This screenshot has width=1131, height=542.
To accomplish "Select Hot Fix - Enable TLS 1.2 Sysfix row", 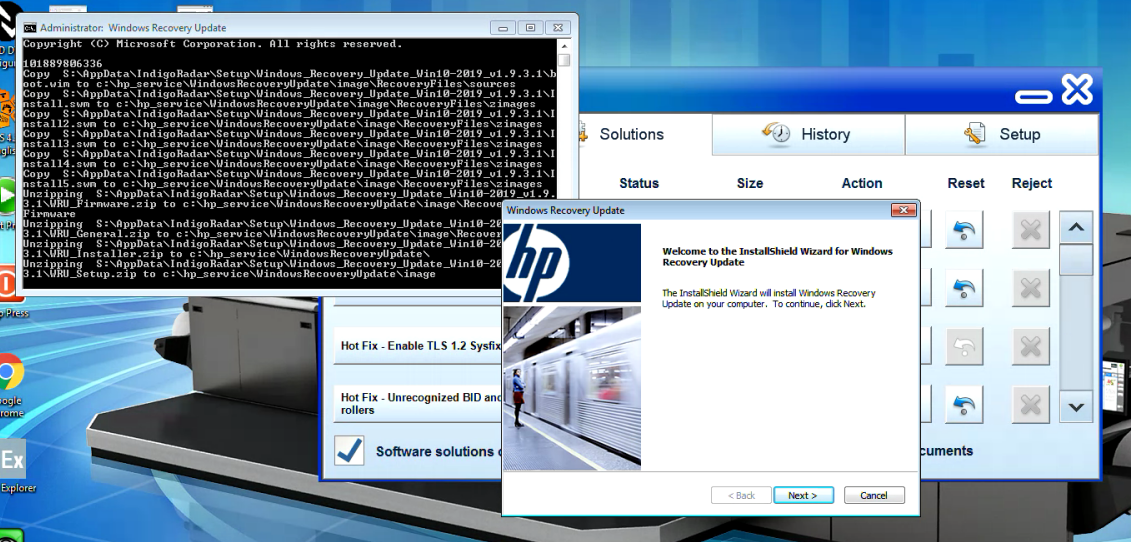I will click(x=420, y=344).
